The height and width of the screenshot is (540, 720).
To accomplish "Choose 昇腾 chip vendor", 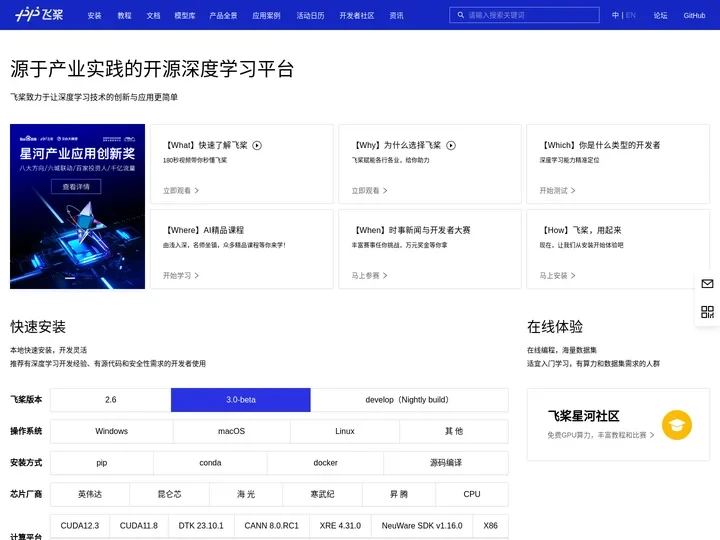I will click(x=399, y=494).
